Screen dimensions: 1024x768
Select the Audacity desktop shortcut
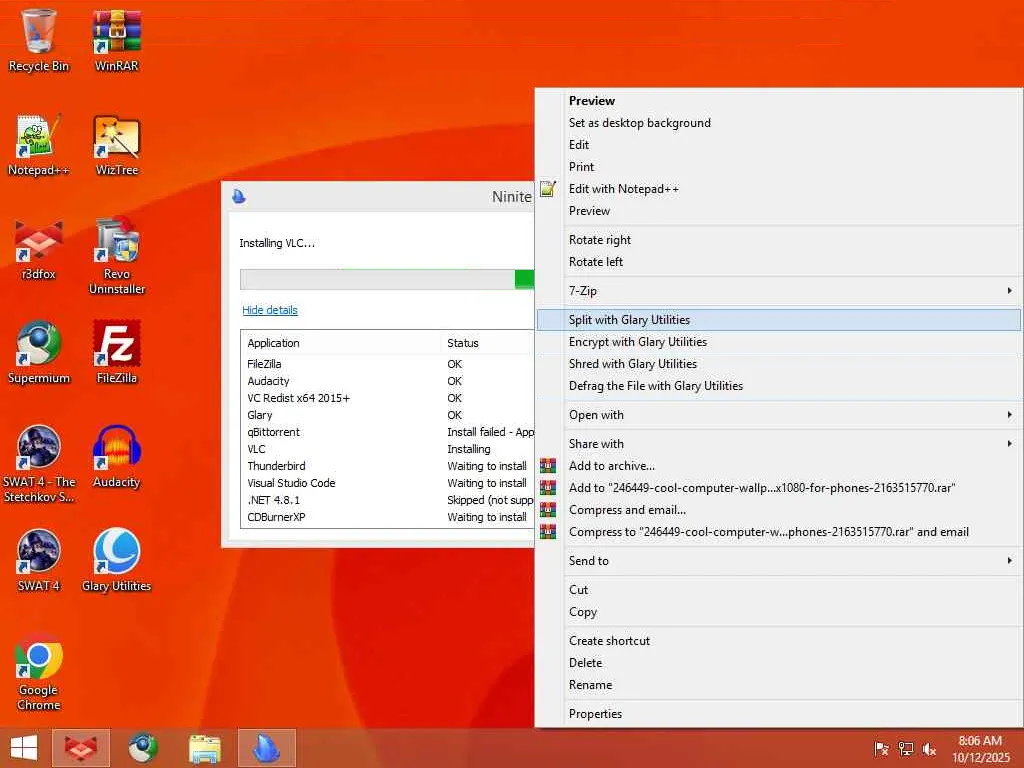pyautogui.click(x=117, y=457)
